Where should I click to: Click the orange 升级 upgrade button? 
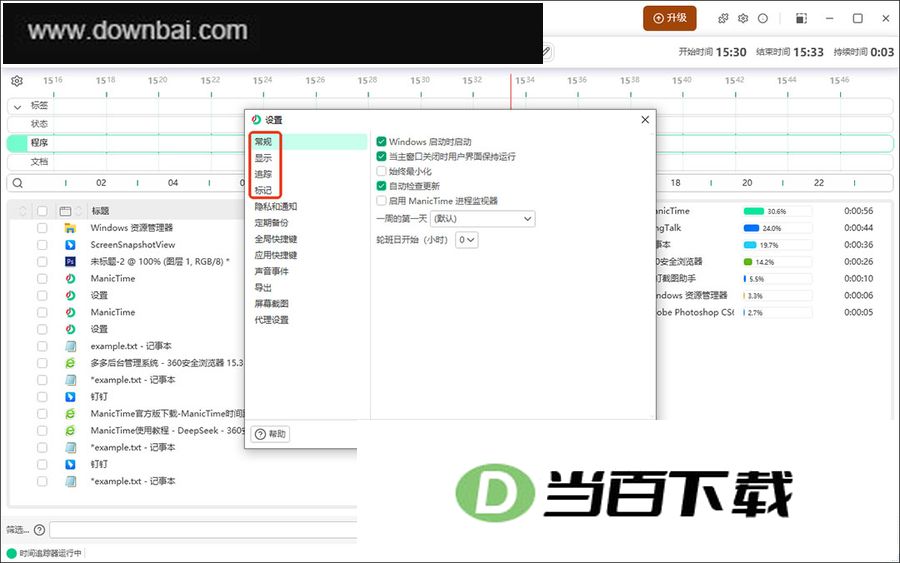670,18
